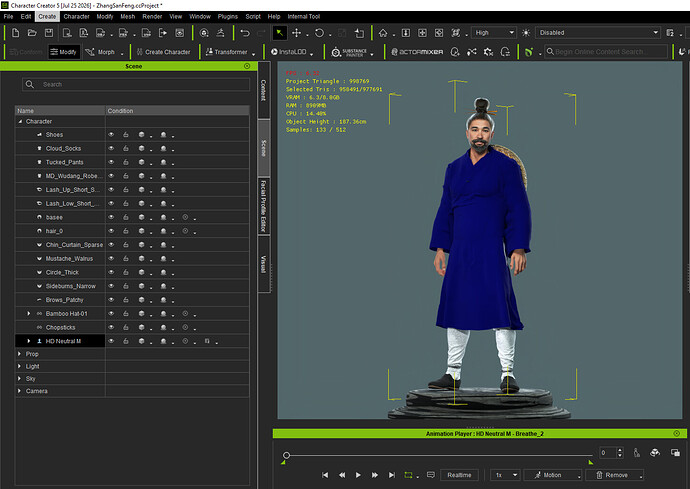This screenshot has height=489, width=690.
Task: Open the Mesh menu
Action: point(128,16)
